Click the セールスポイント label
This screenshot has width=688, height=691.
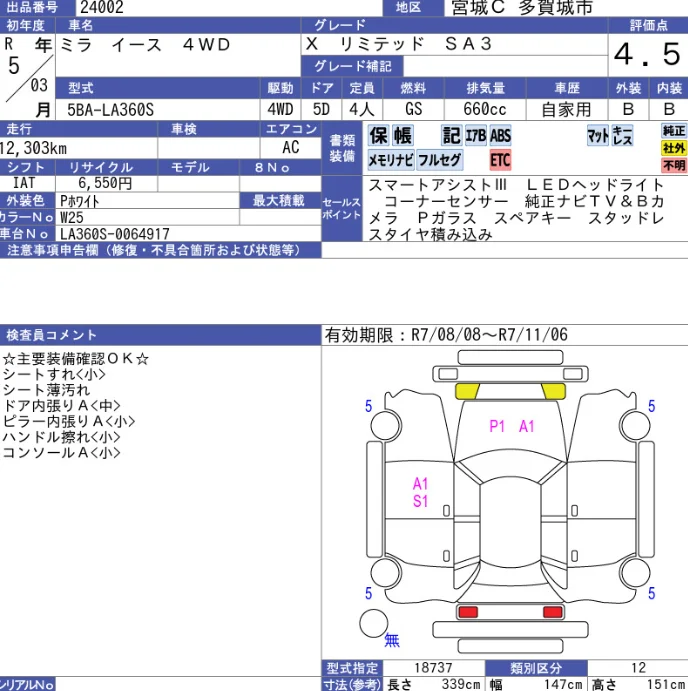pyautogui.click(x=341, y=209)
